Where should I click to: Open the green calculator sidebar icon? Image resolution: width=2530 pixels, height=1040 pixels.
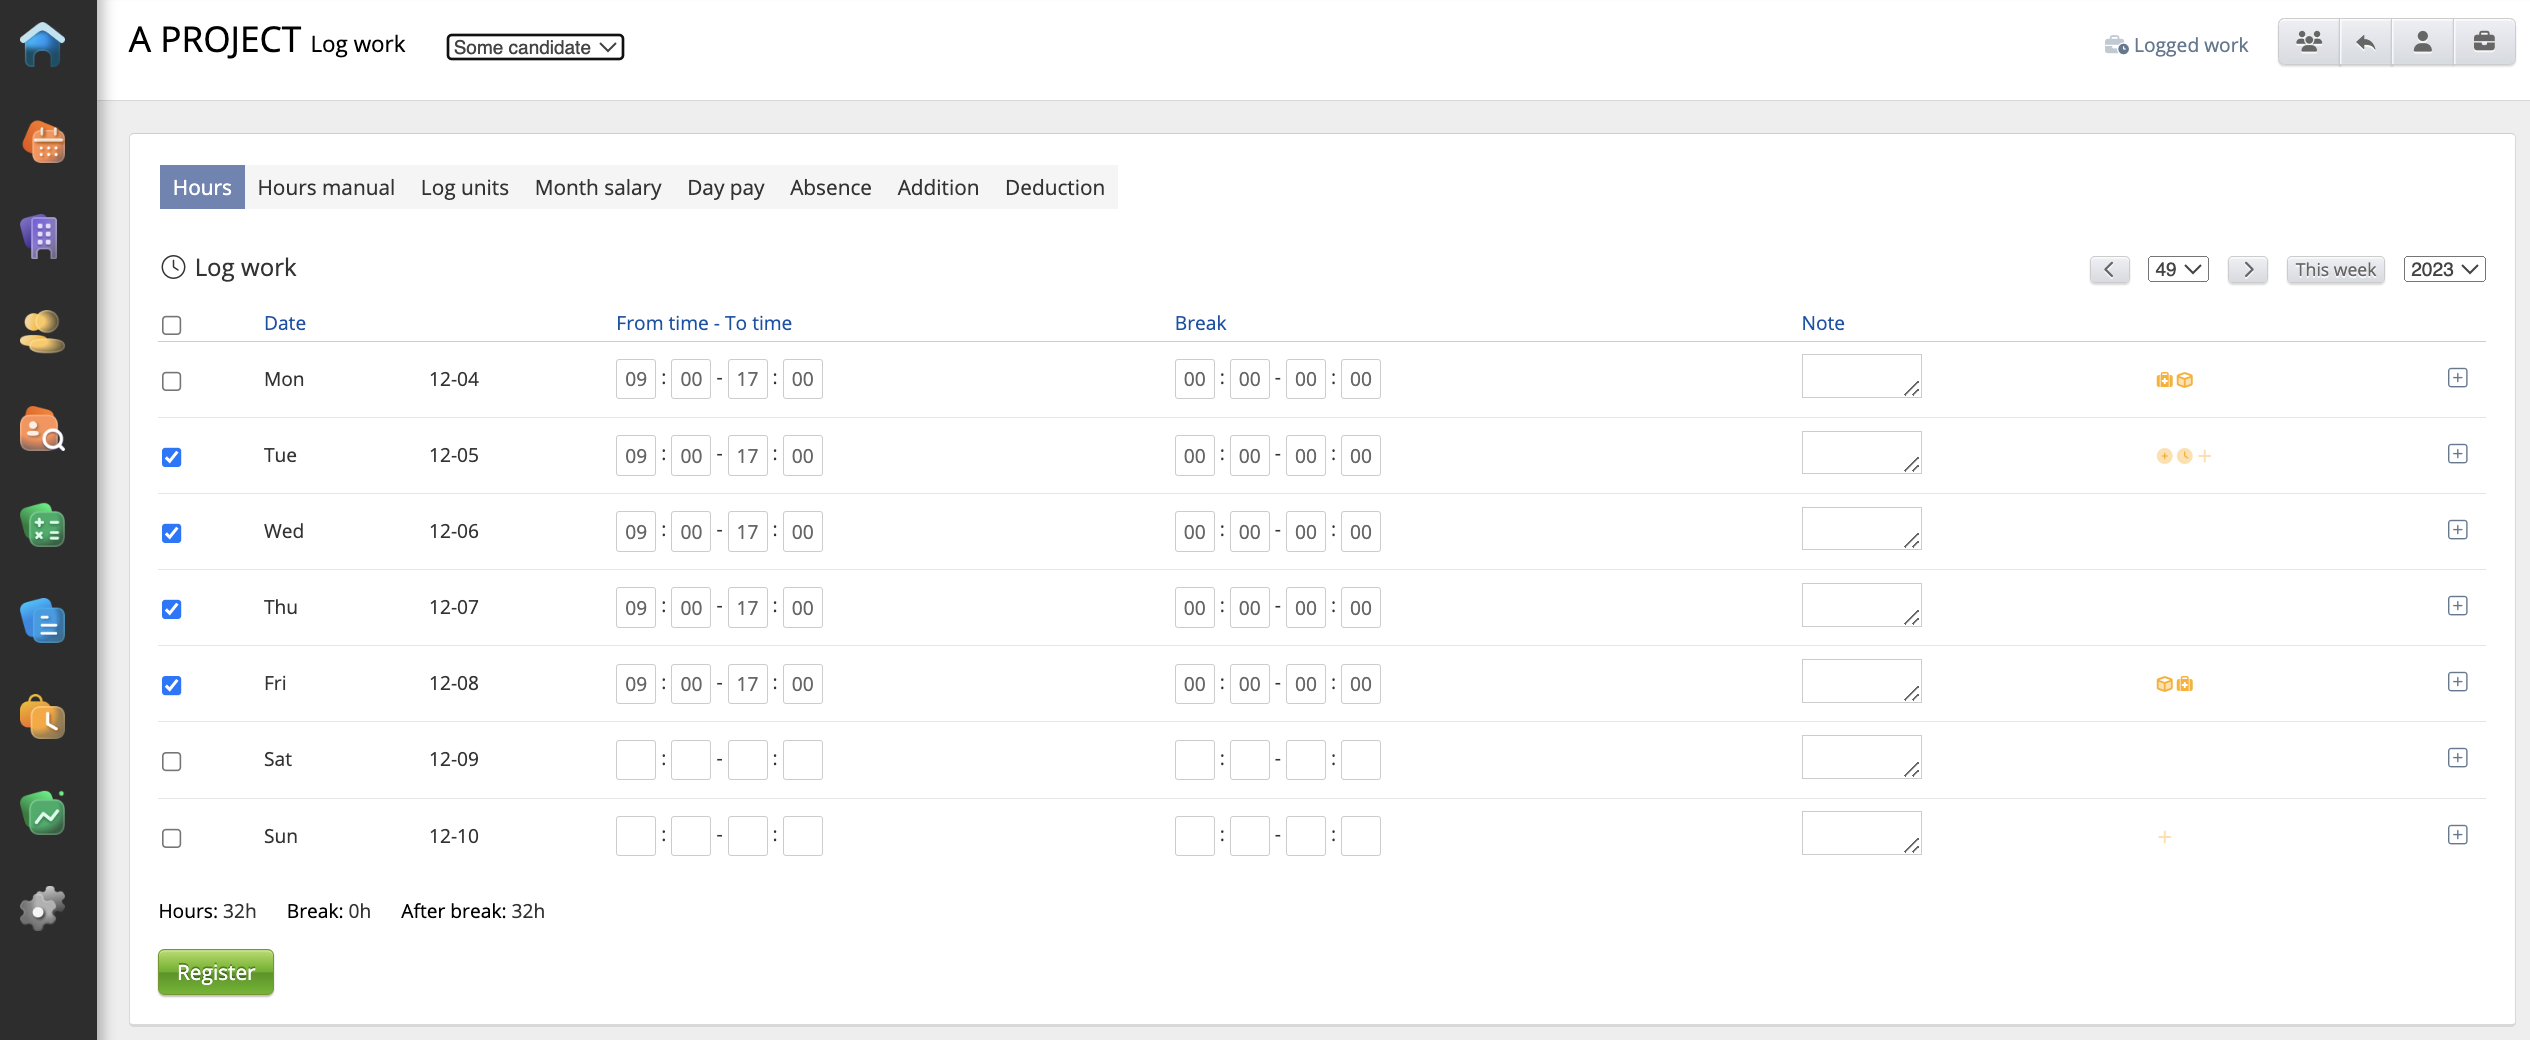(43, 526)
